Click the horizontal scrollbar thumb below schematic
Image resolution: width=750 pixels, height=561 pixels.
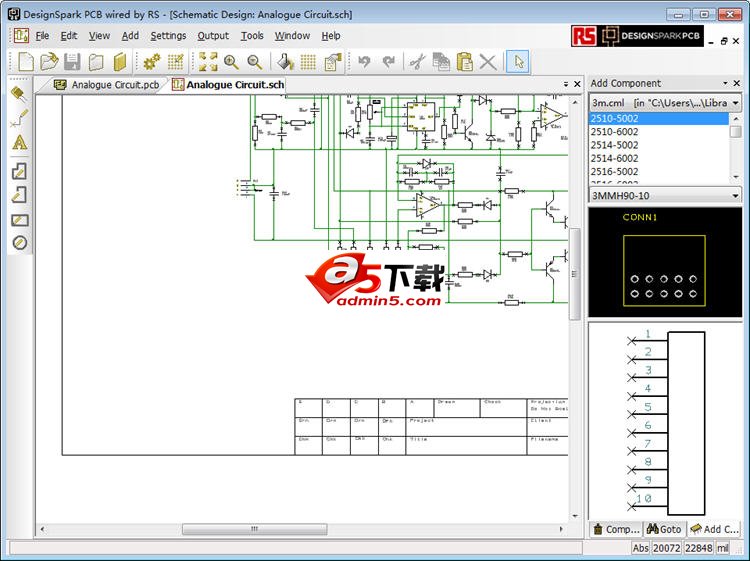[254, 530]
